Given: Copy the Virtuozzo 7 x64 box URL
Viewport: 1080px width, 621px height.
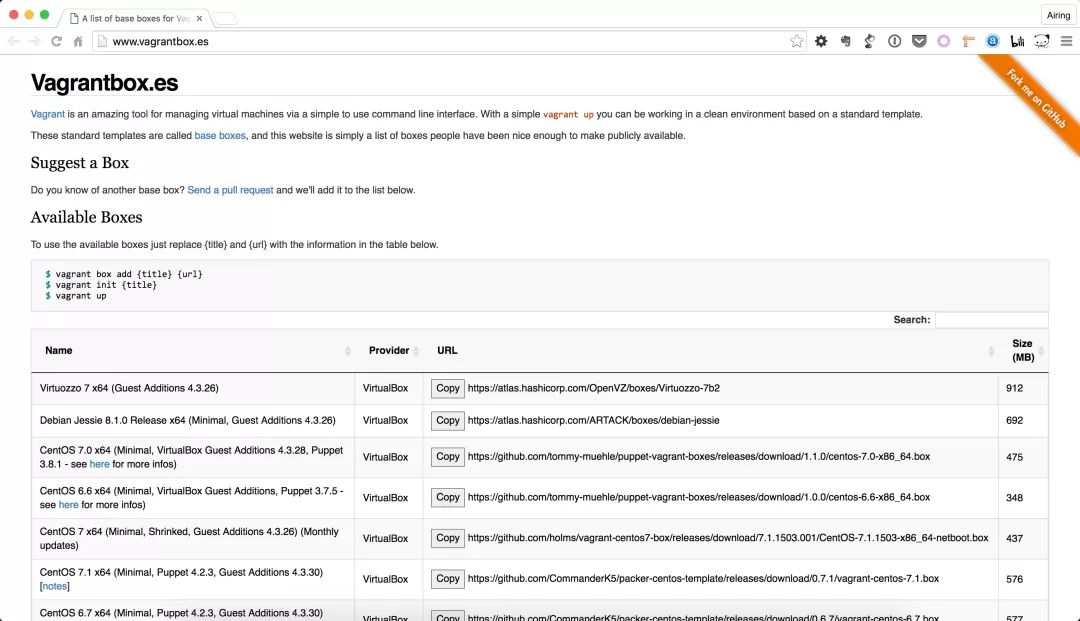Looking at the screenshot, I should click(x=448, y=388).
